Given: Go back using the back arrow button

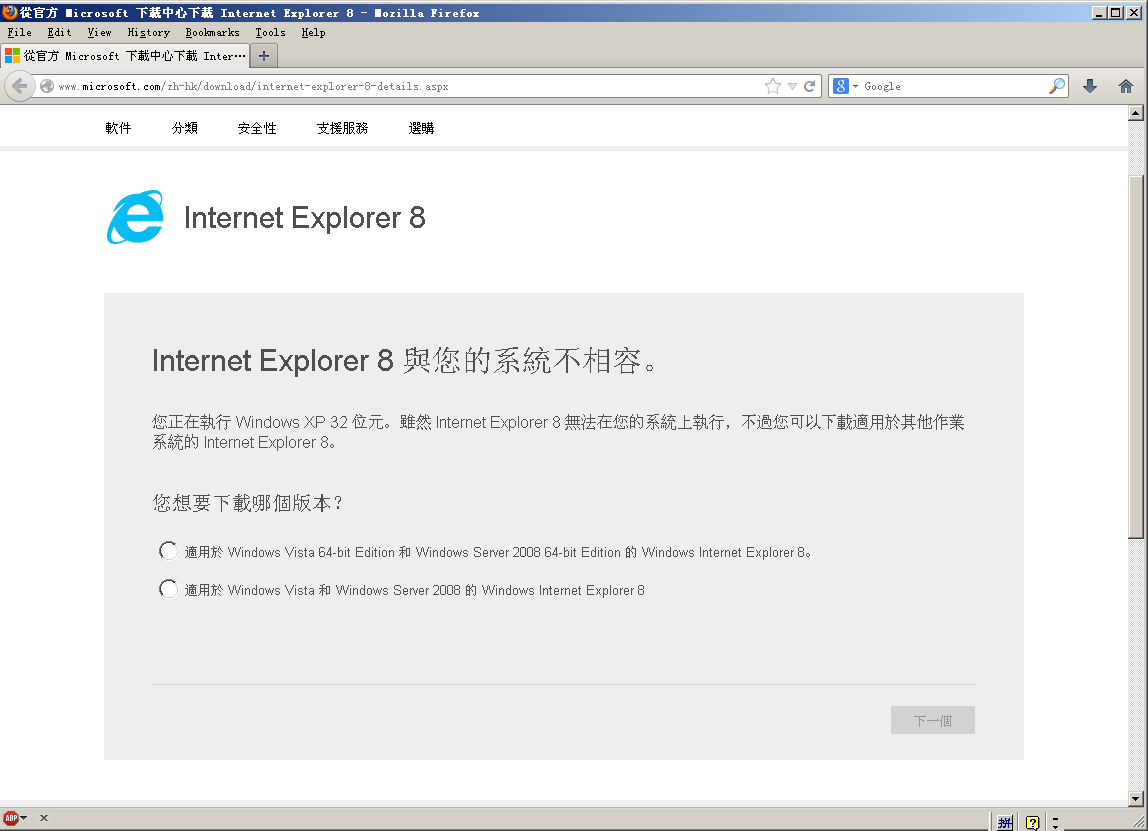Looking at the screenshot, I should point(20,86).
